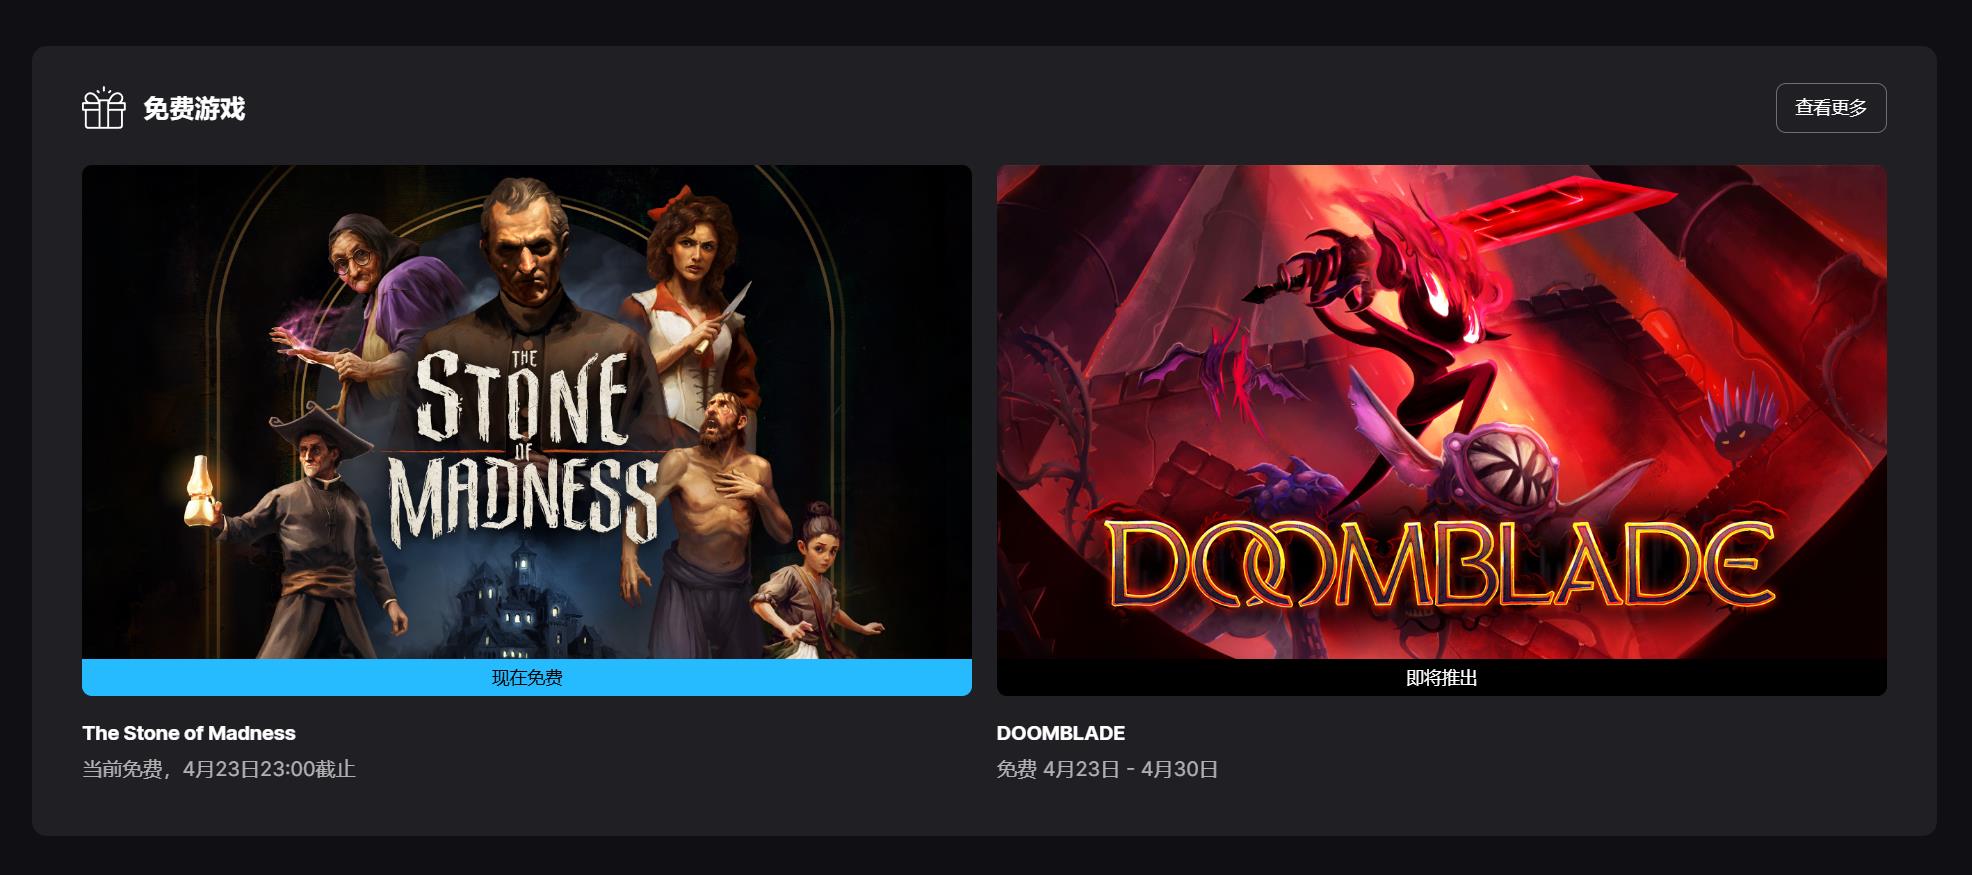Image resolution: width=1972 pixels, height=875 pixels.
Task: Click the gift box icon beside 免费游戏
Action: coord(103,108)
